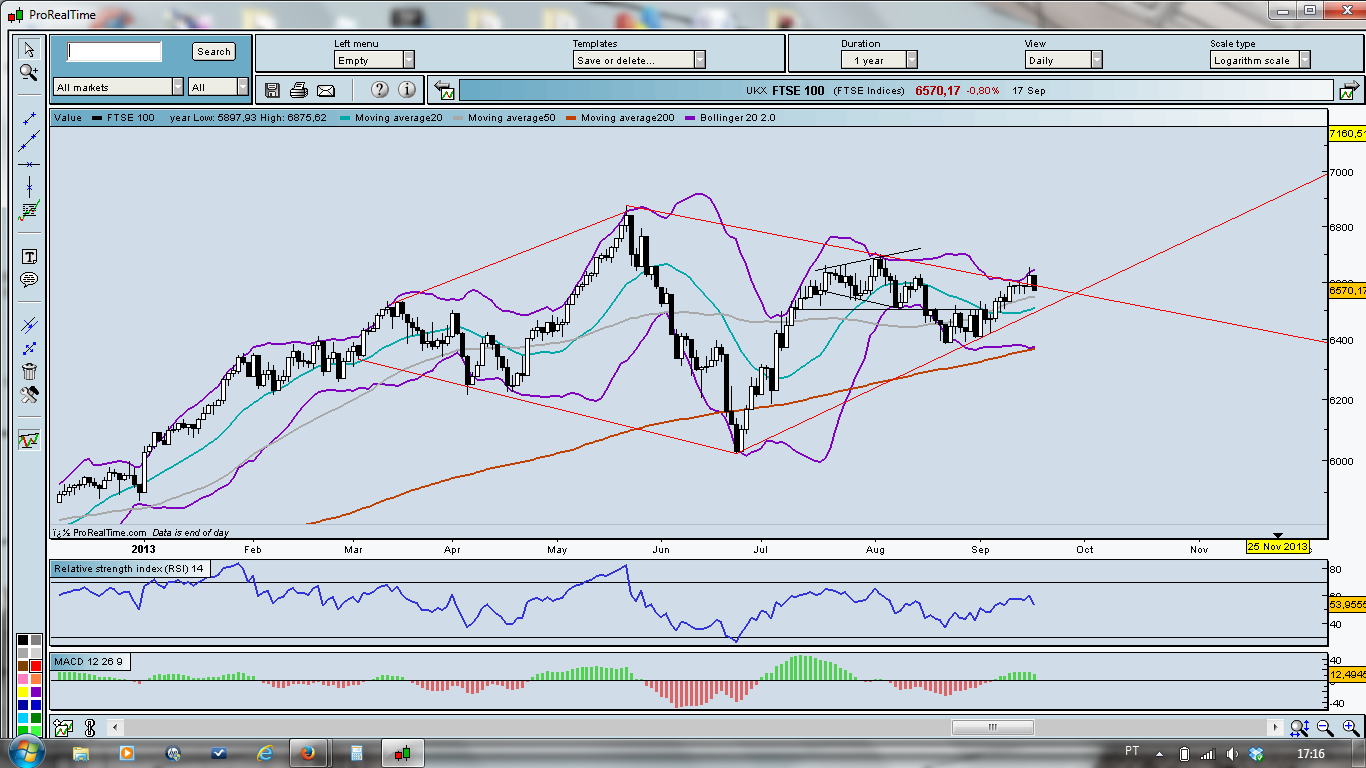Open the View dropdown set to Daily
The height and width of the screenshot is (768, 1366).
click(1062, 60)
